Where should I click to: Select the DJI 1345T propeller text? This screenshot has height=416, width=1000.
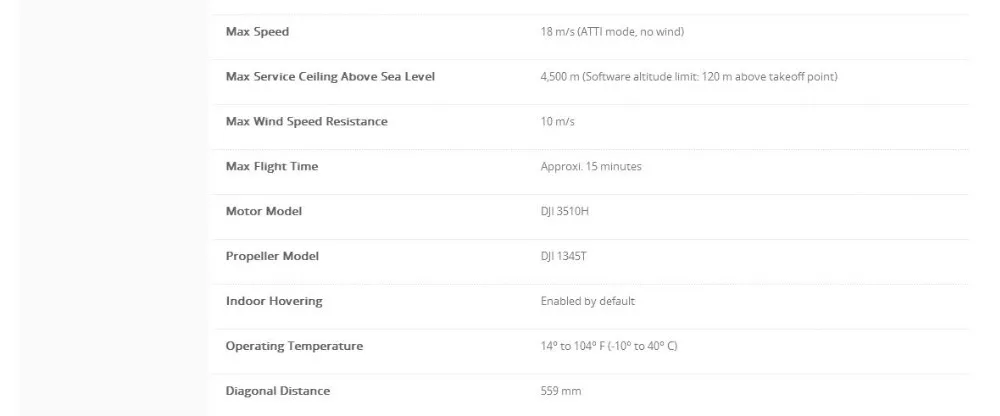point(563,256)
